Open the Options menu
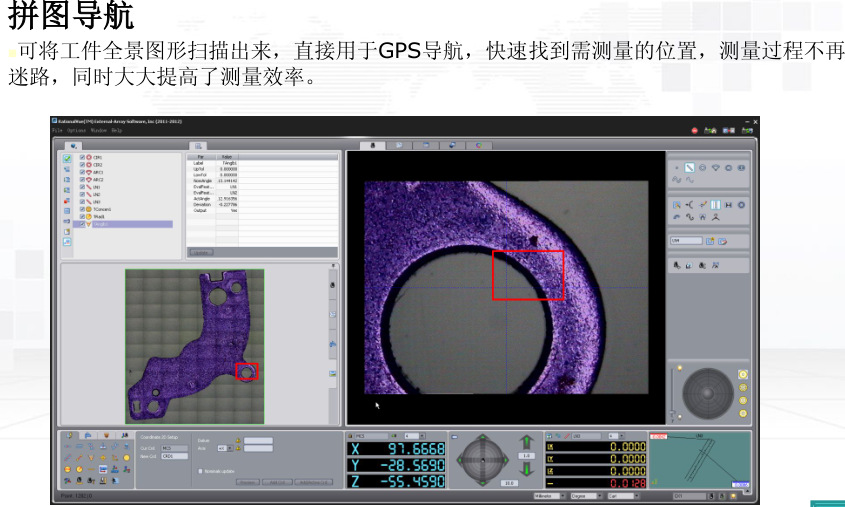This screenshot has height=507, width=845. 76,130
